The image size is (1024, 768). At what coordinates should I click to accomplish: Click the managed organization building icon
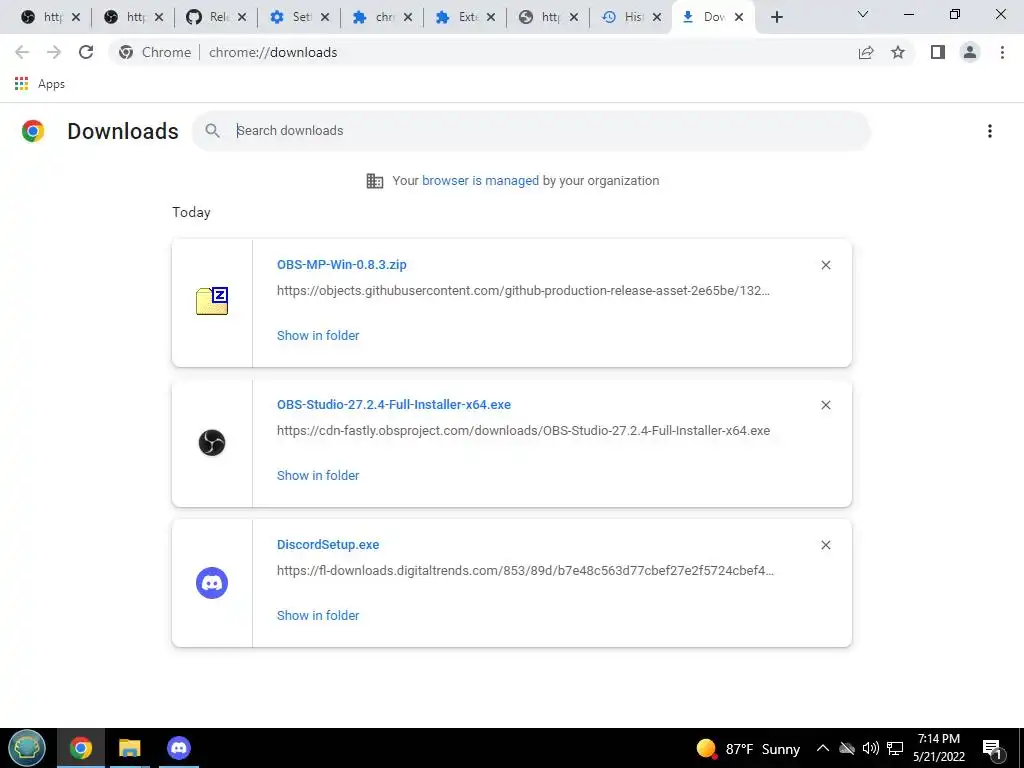375,181
